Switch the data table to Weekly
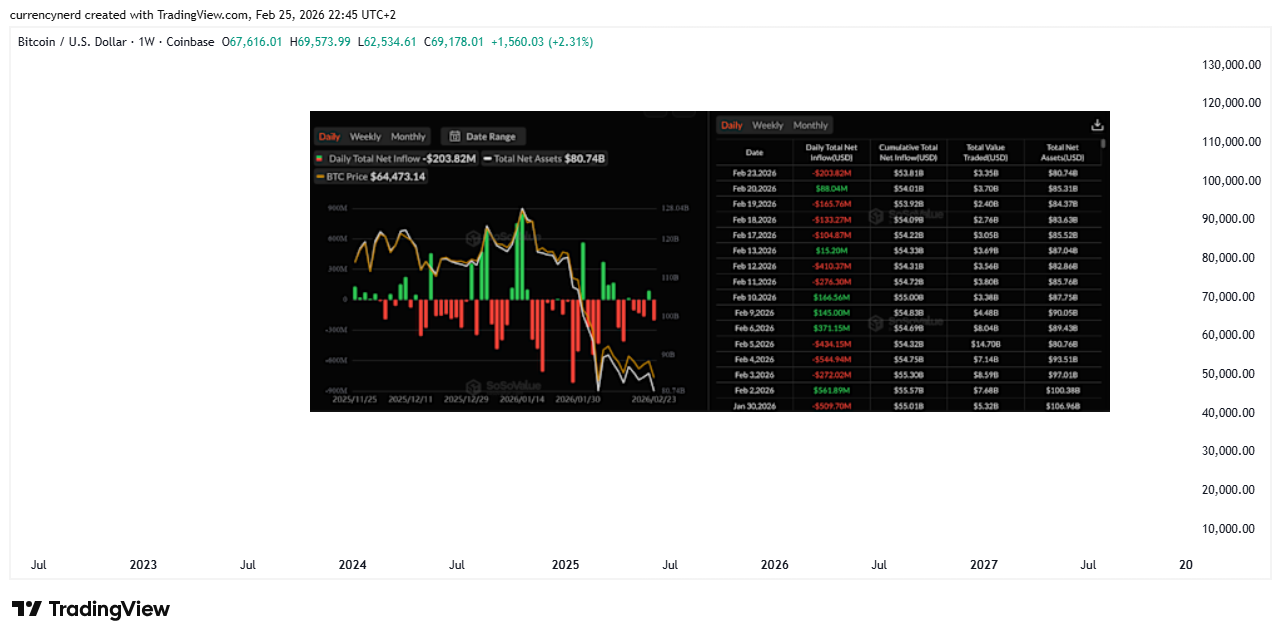The width and height of the screenshot is (1281, 639). point(768,125)
